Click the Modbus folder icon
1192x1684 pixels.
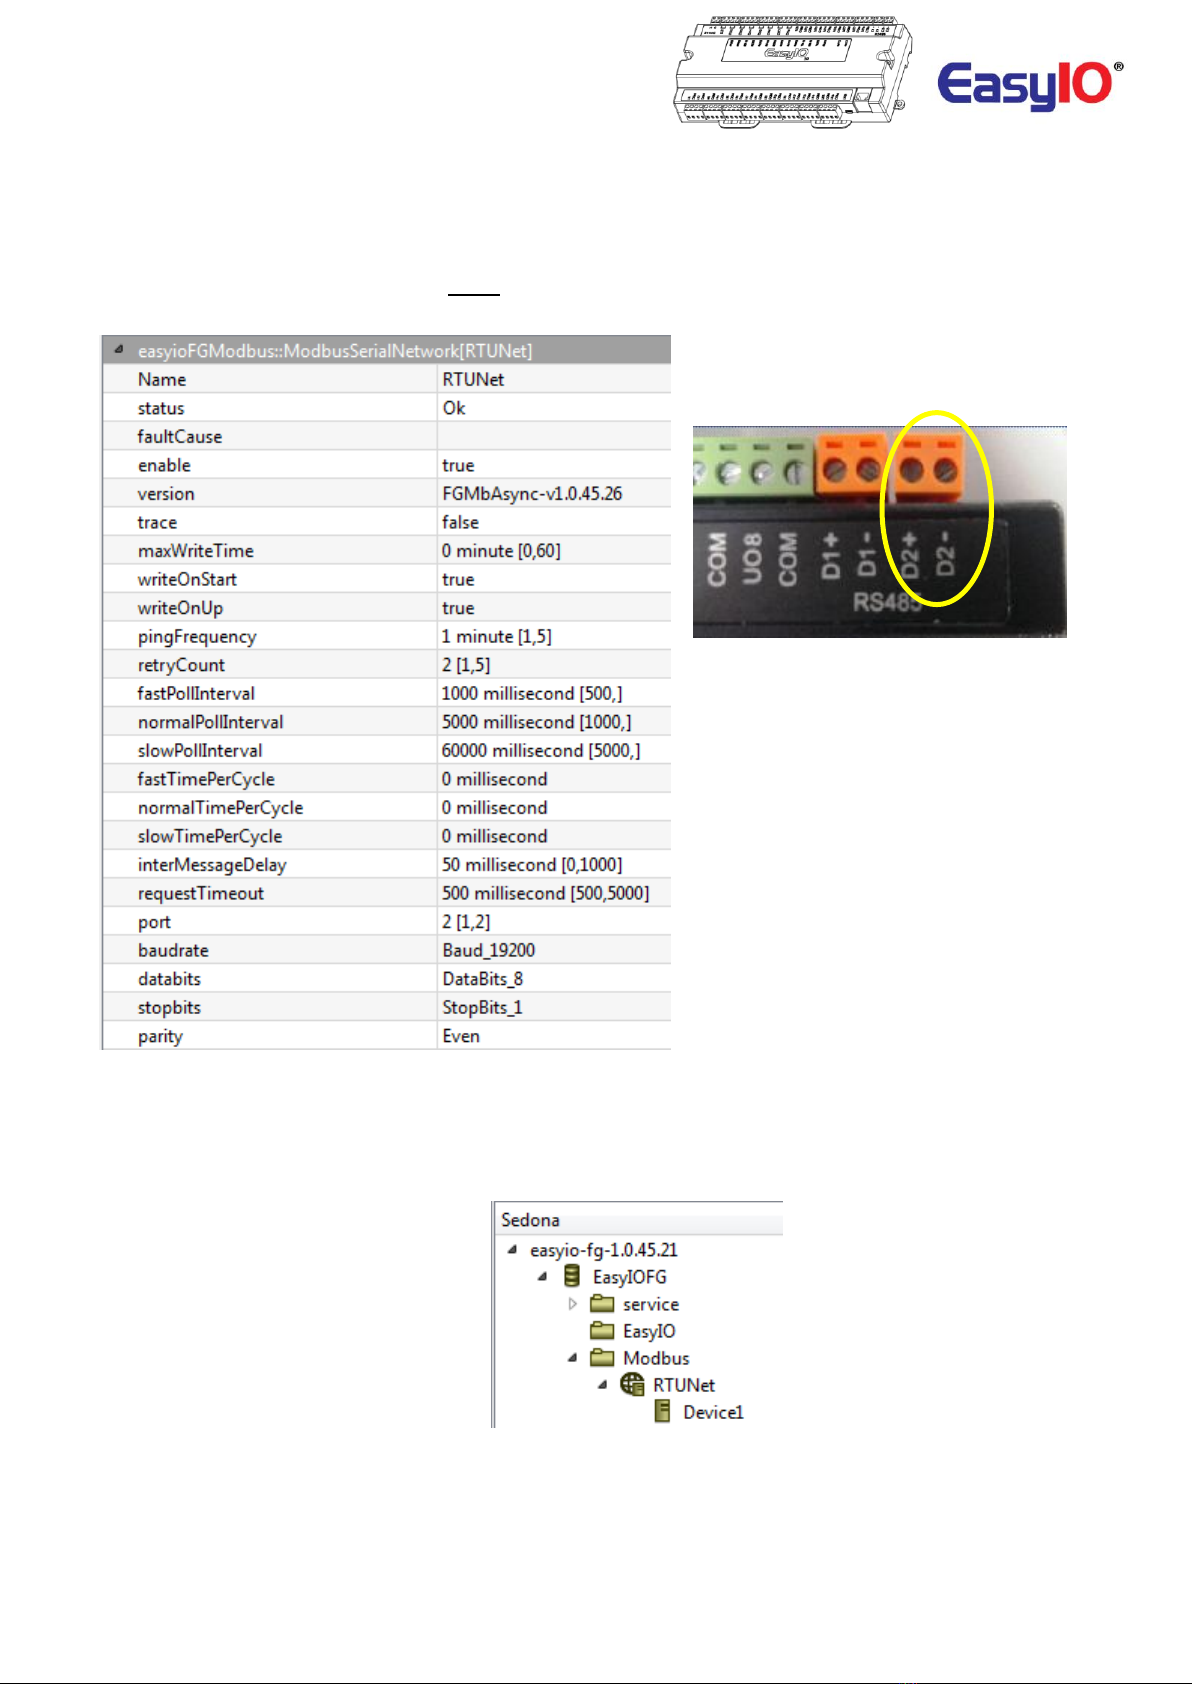coord(602,1357)
